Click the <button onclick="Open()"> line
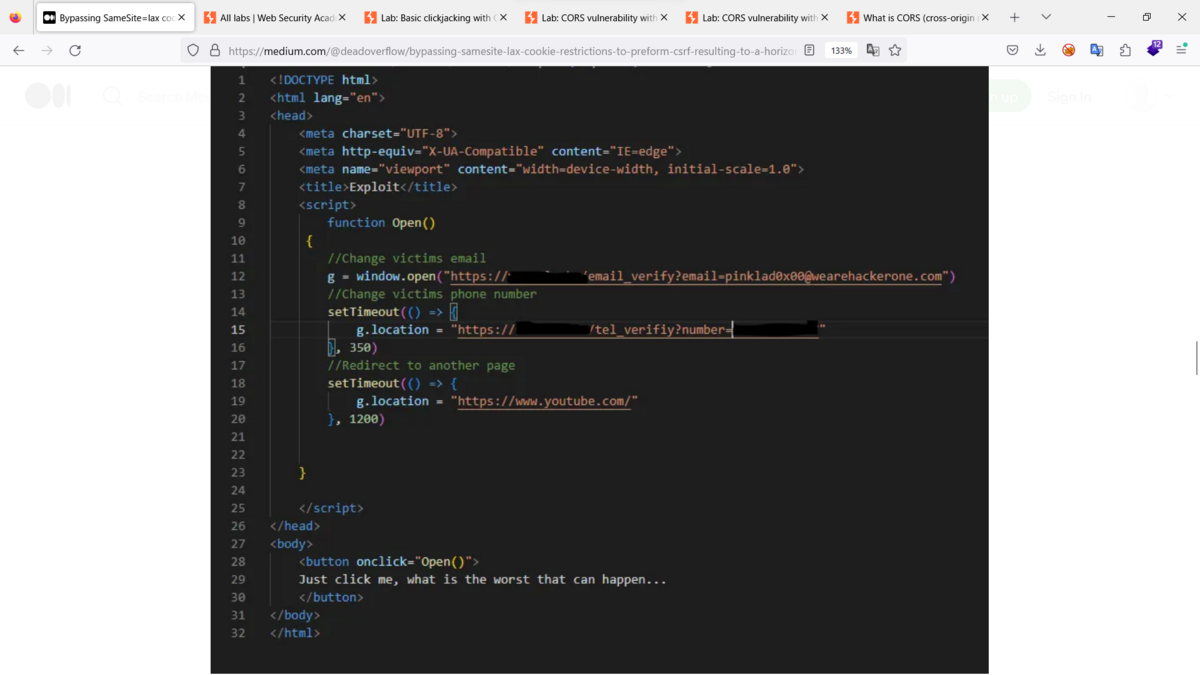 [x=389, y=562]
